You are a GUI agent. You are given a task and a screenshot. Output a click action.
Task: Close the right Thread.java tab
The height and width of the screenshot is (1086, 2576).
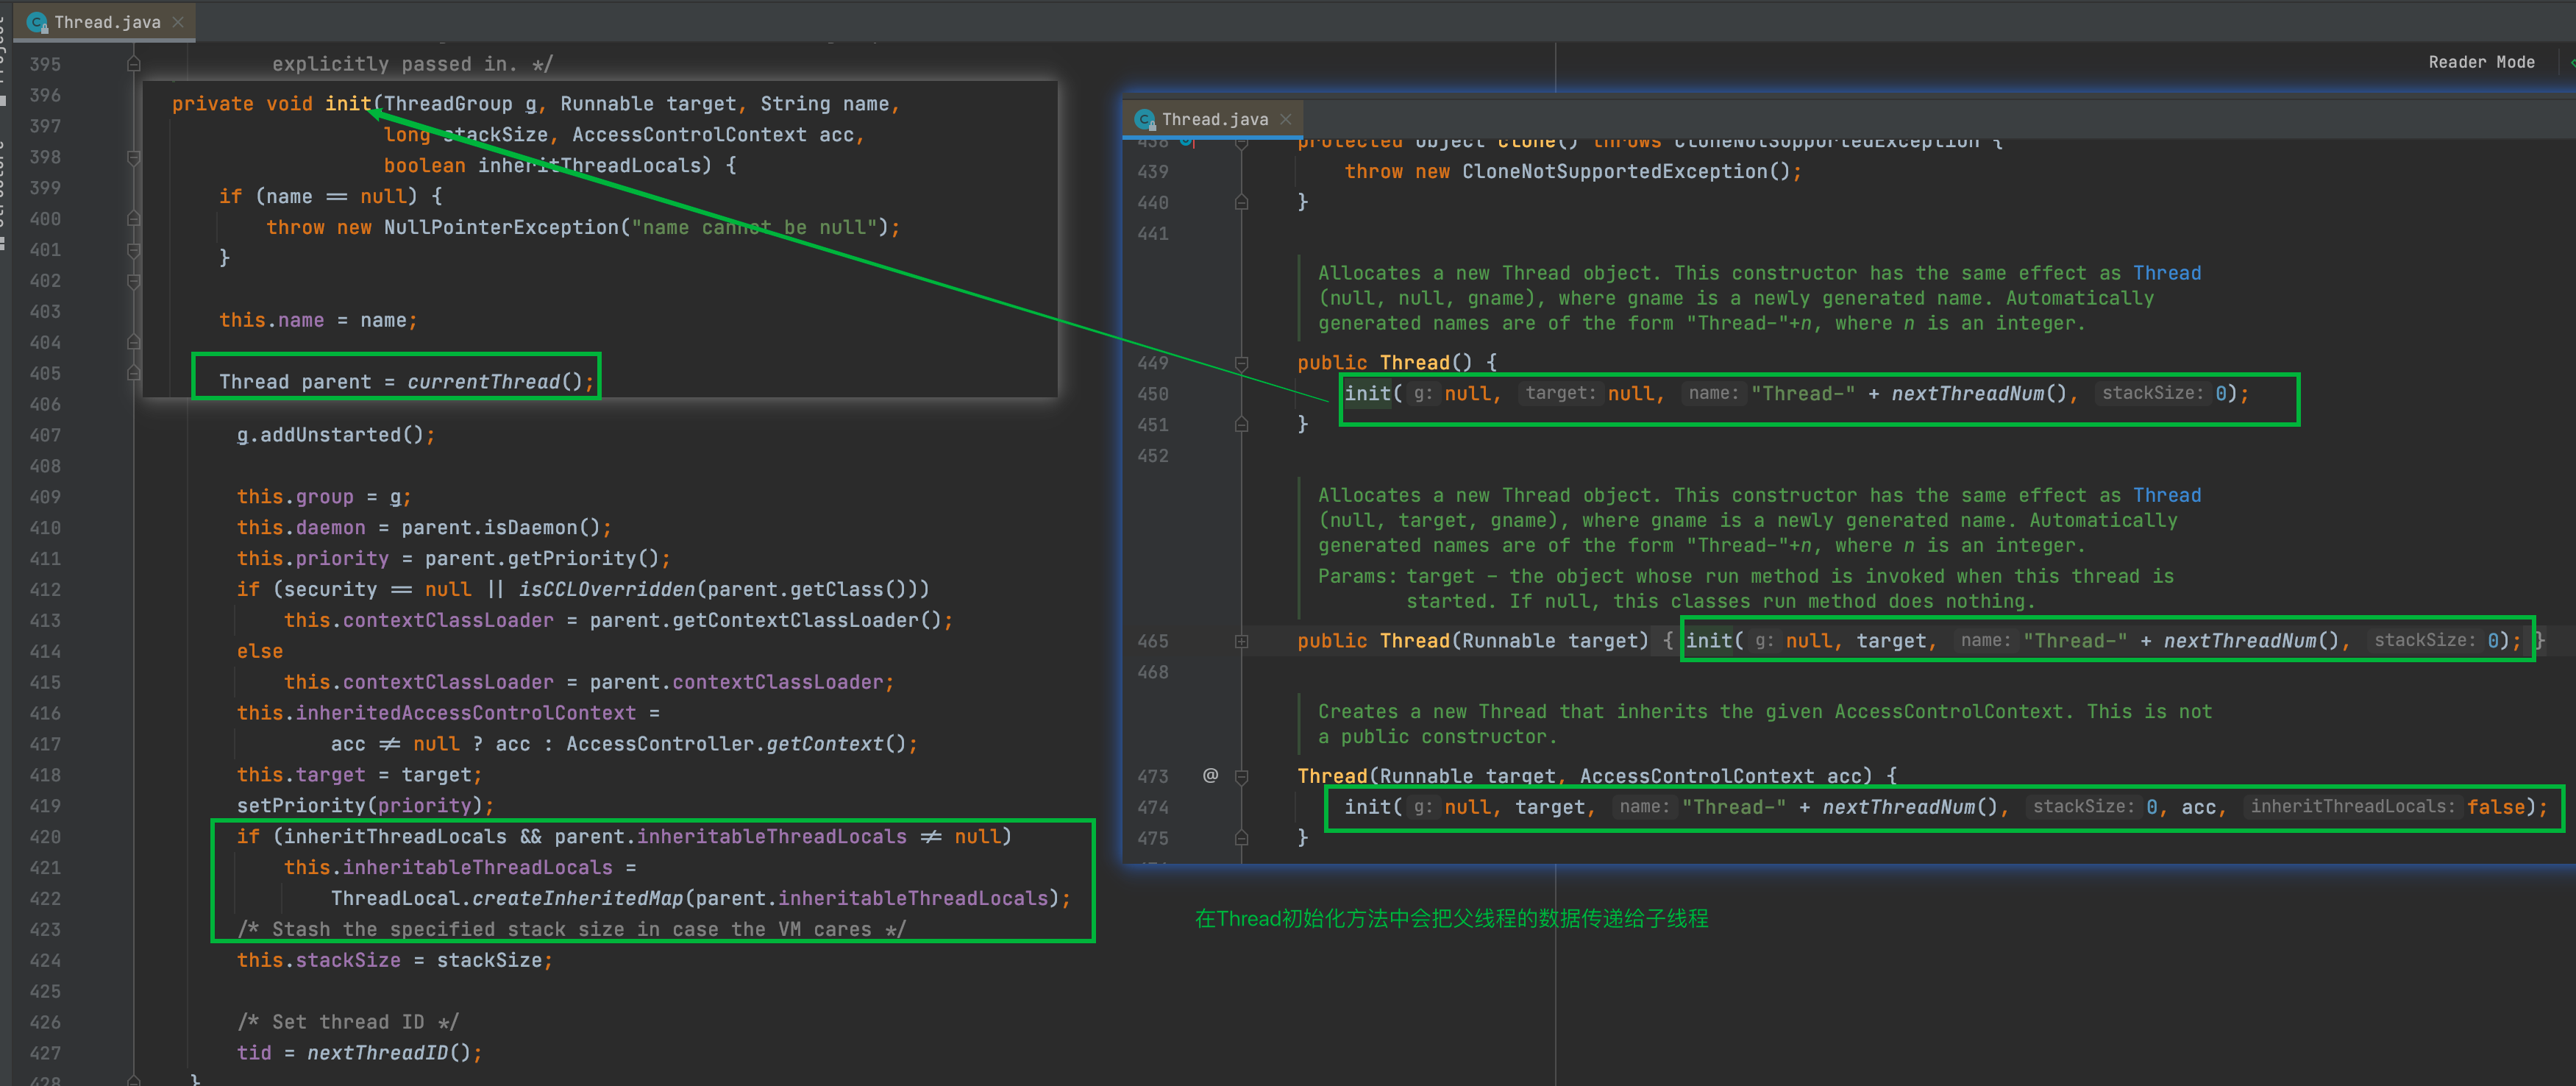pyautogui.click(x=1286, y=119)
